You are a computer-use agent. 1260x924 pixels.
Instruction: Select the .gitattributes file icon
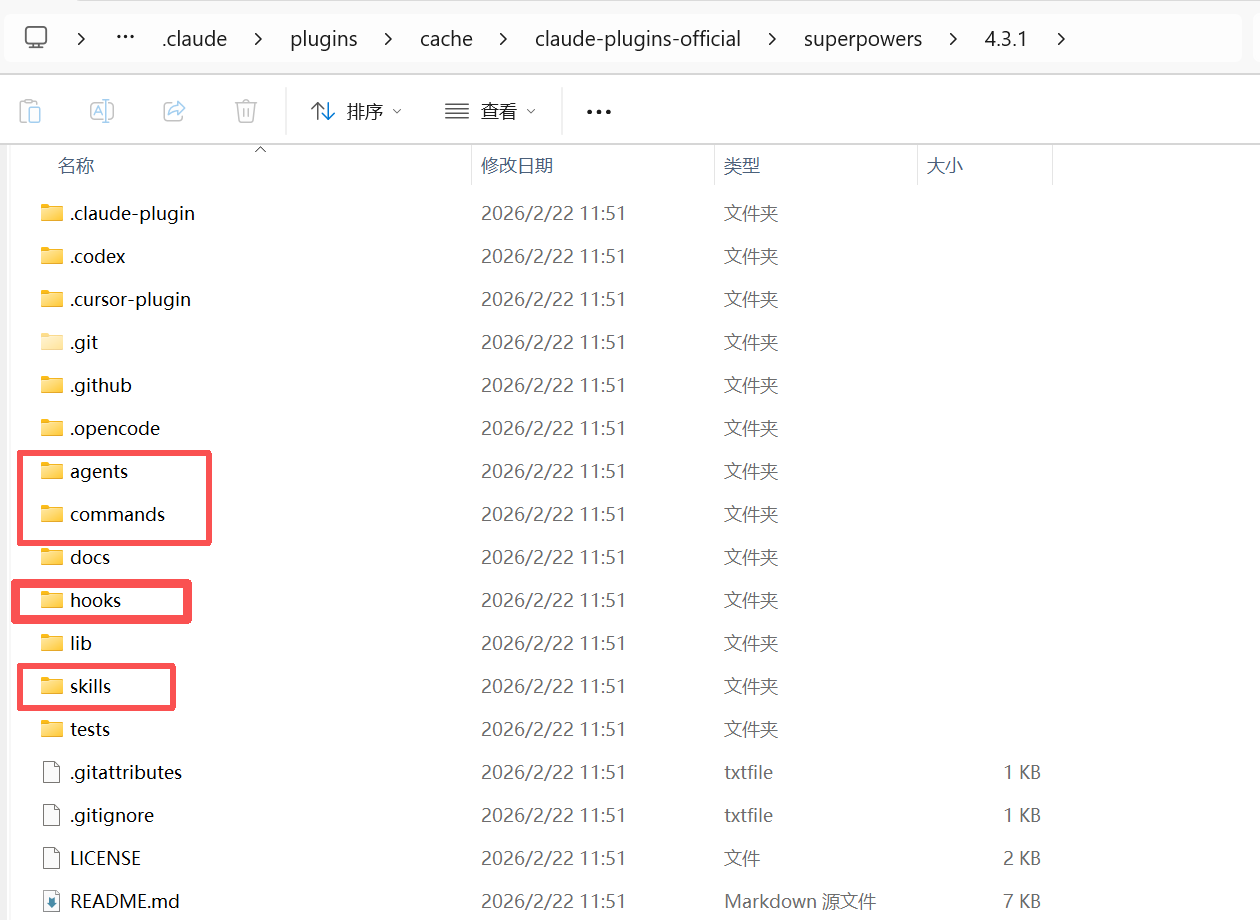pyautogui.click(x=52, y=772)
